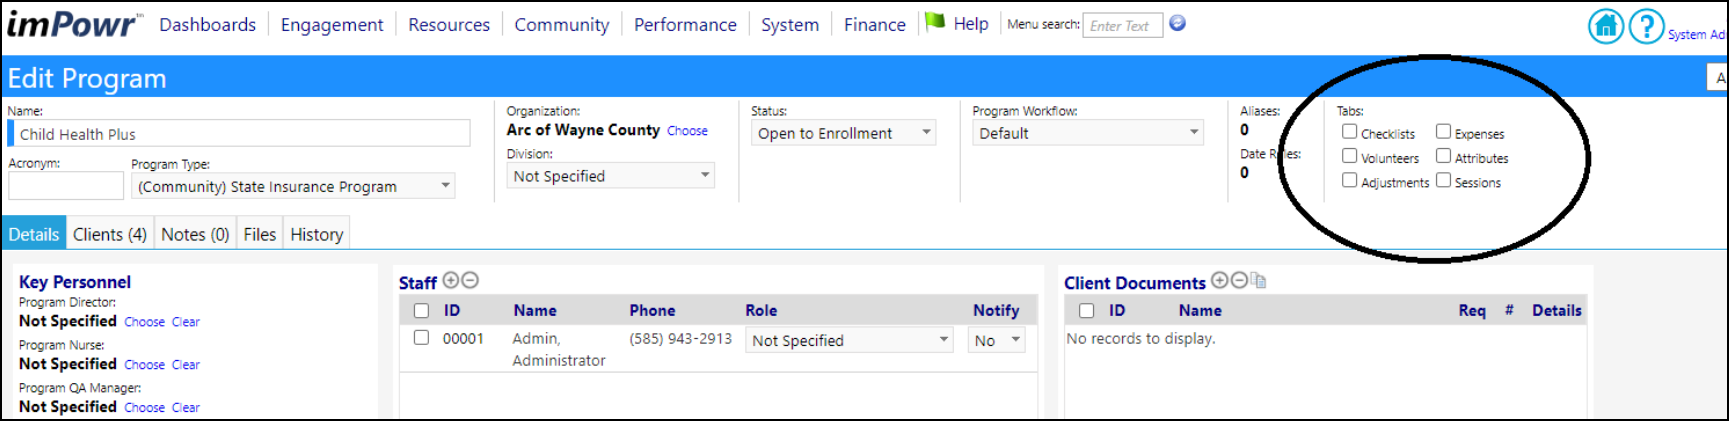Image resolution: width=1729 pixels, height=421 pixels.
Task: Choose a different Organization
Action: 687,131
